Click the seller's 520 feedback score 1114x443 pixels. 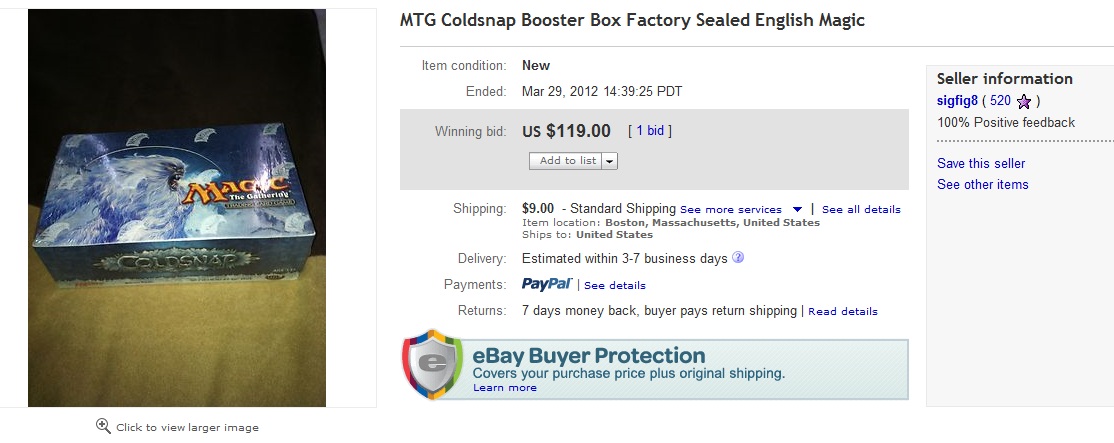1000,101
